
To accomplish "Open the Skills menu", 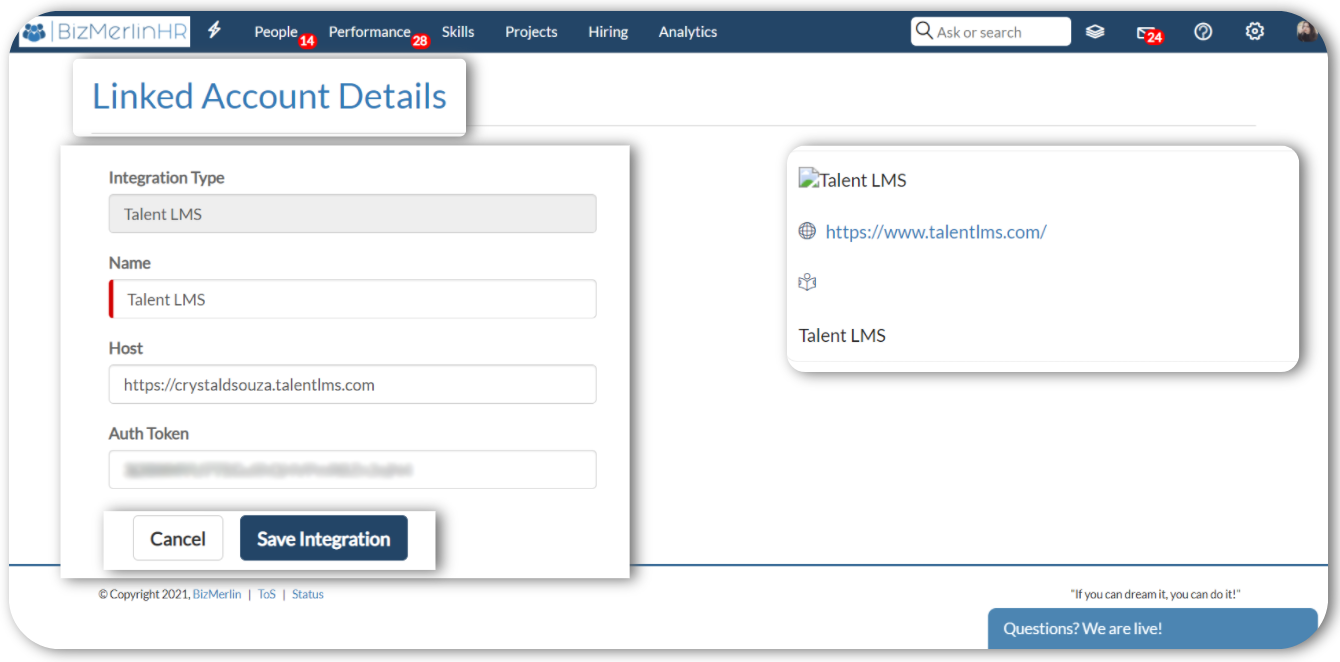I will coord(458,32).
